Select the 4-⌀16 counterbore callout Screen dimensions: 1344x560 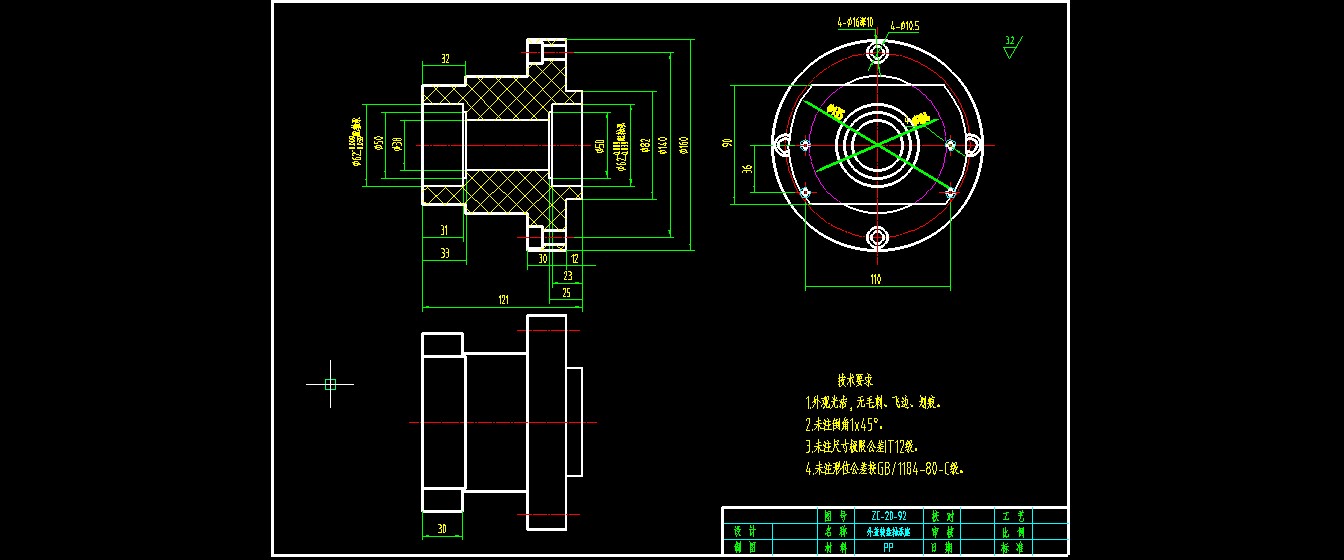tap(855, 22)
